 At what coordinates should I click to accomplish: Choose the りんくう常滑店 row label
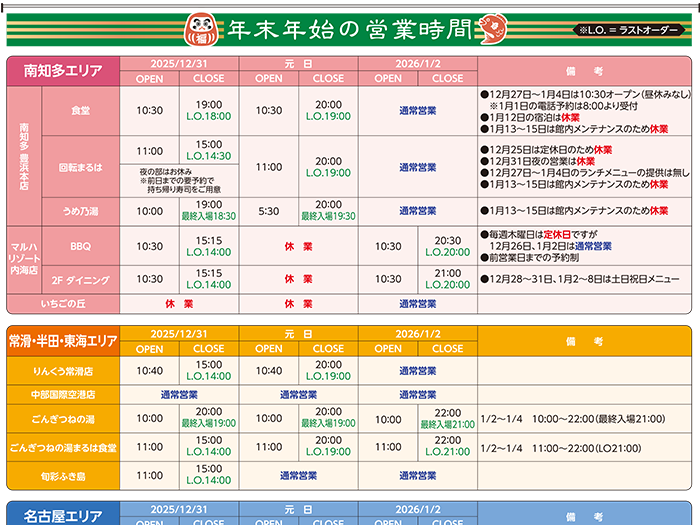tap(63, 371)
